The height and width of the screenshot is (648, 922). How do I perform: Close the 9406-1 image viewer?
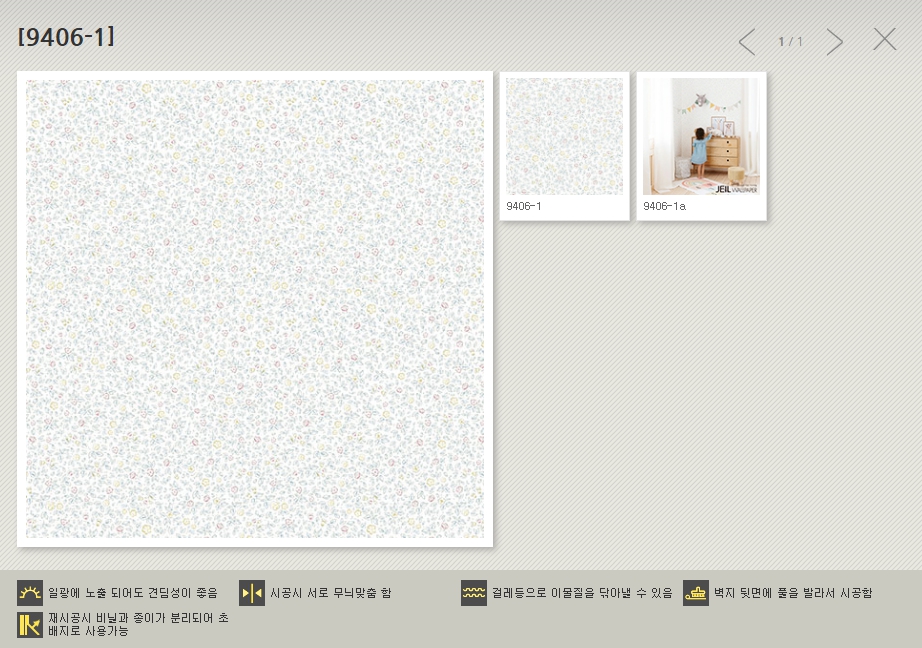pyautogui.click(x=884, y=40)
